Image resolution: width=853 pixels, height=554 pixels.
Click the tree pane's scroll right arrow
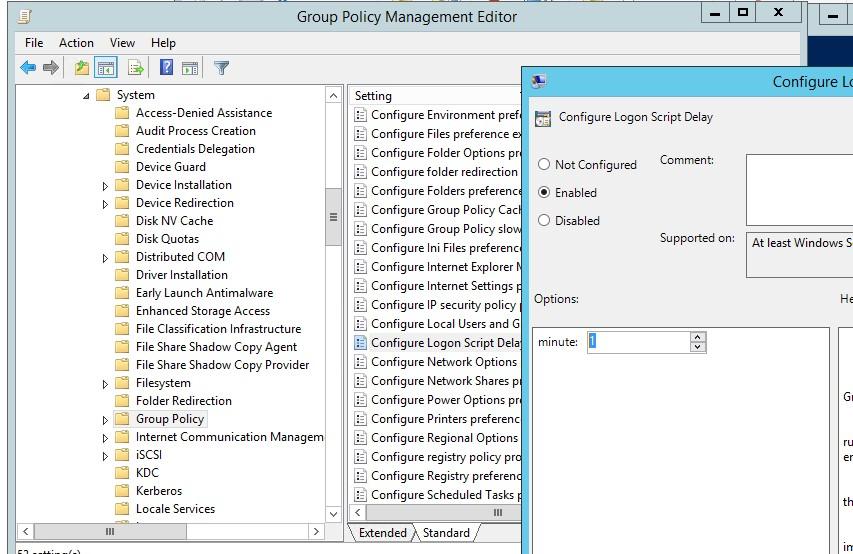316,531
